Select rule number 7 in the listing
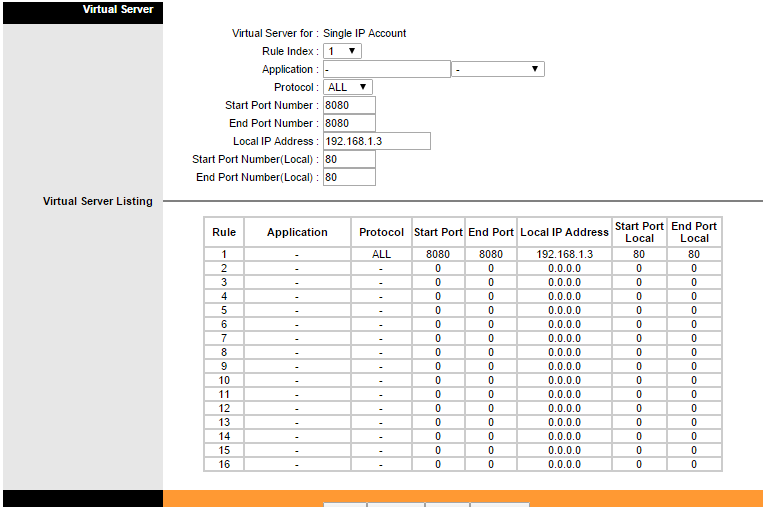 click(224, 338)
